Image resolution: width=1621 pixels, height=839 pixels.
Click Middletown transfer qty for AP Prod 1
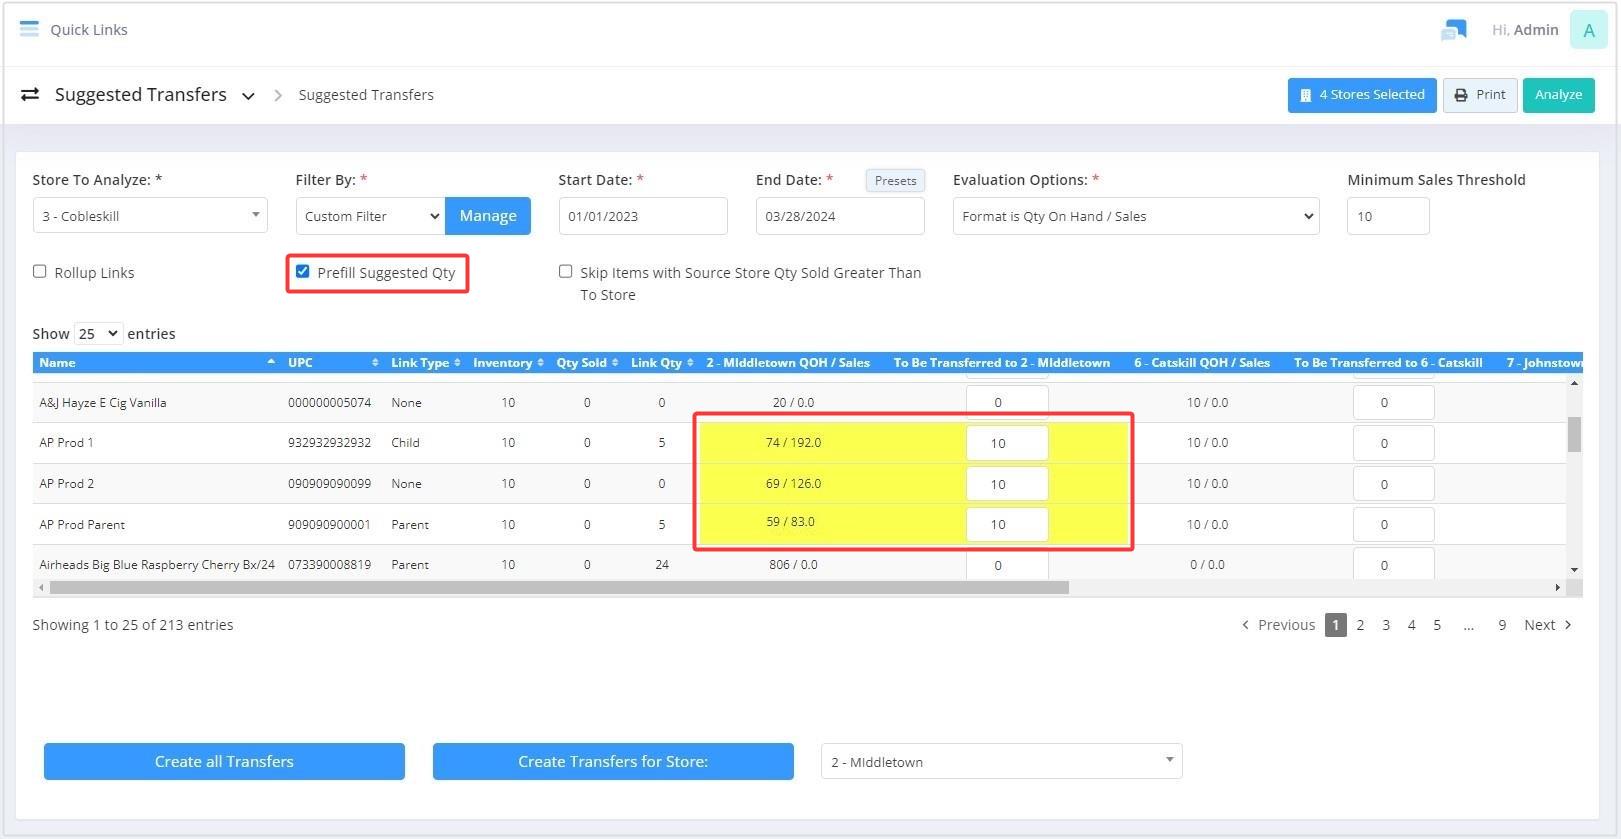tap(1007, 443)
